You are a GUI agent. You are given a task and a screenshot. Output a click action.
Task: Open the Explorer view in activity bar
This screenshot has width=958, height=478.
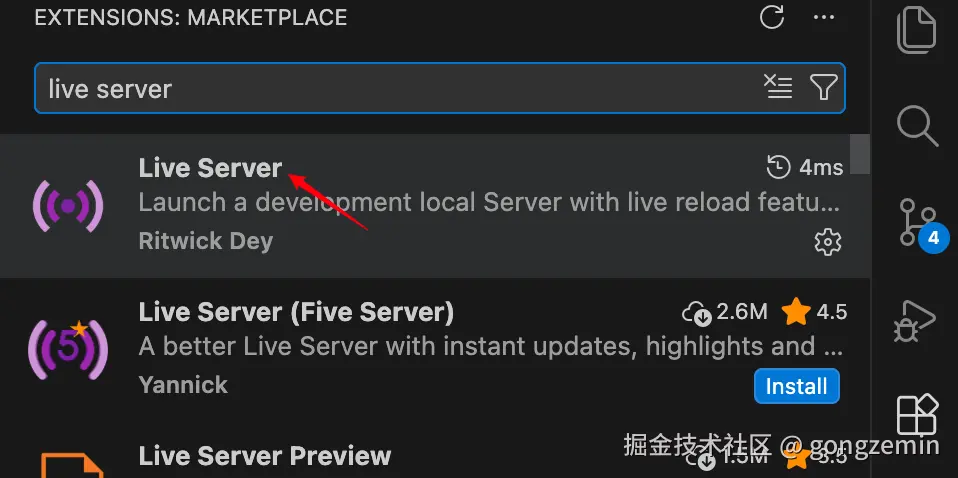[916, 28]
